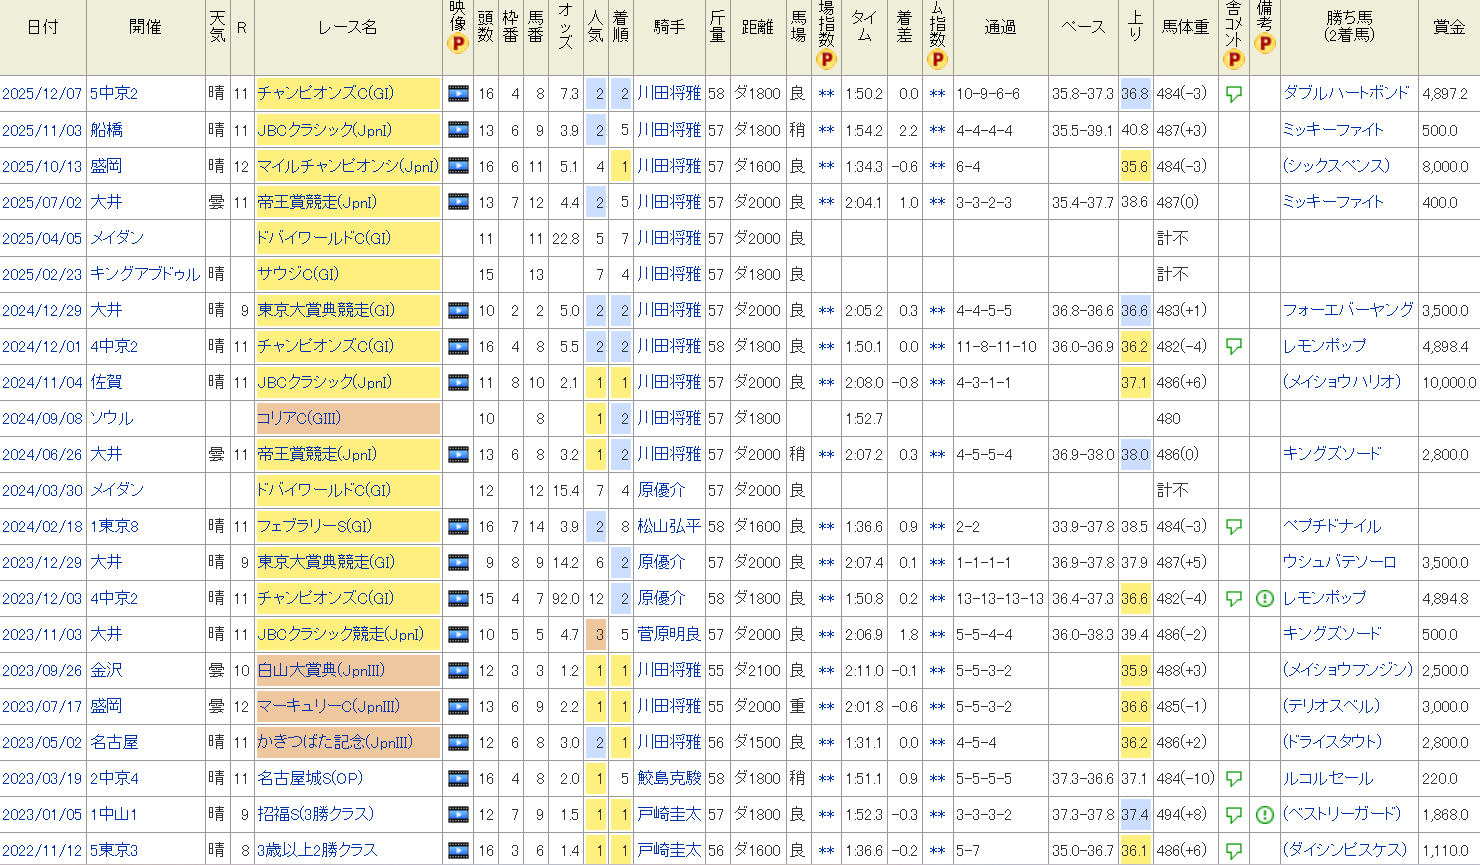This screenshot has width=1480, height=865.
Task: Click the premium P icon under the 馬場指数 header
Action: [x=826, y=59]
